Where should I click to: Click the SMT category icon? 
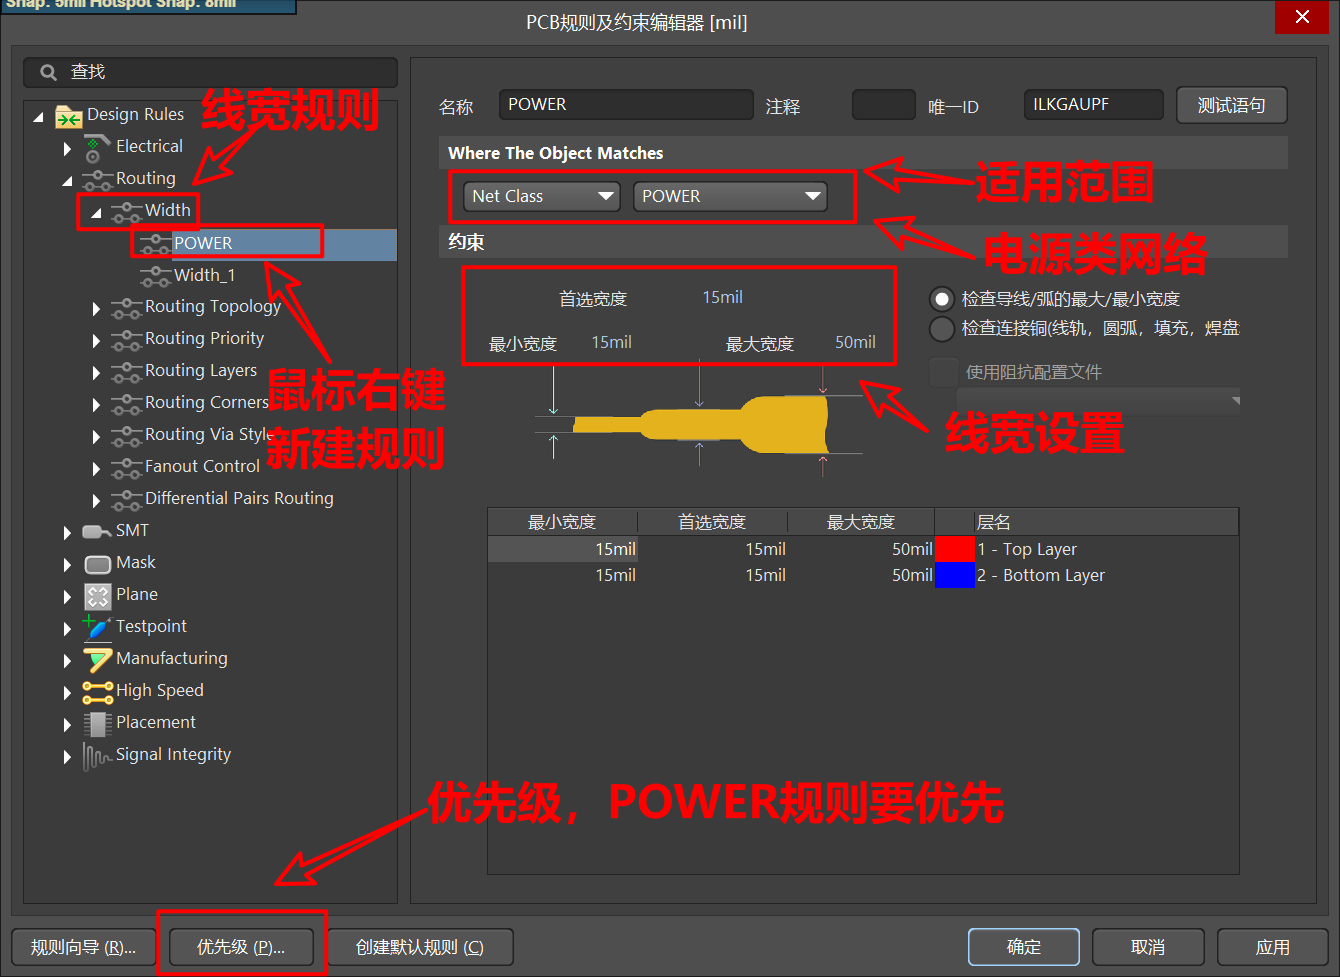pos(96,532)
